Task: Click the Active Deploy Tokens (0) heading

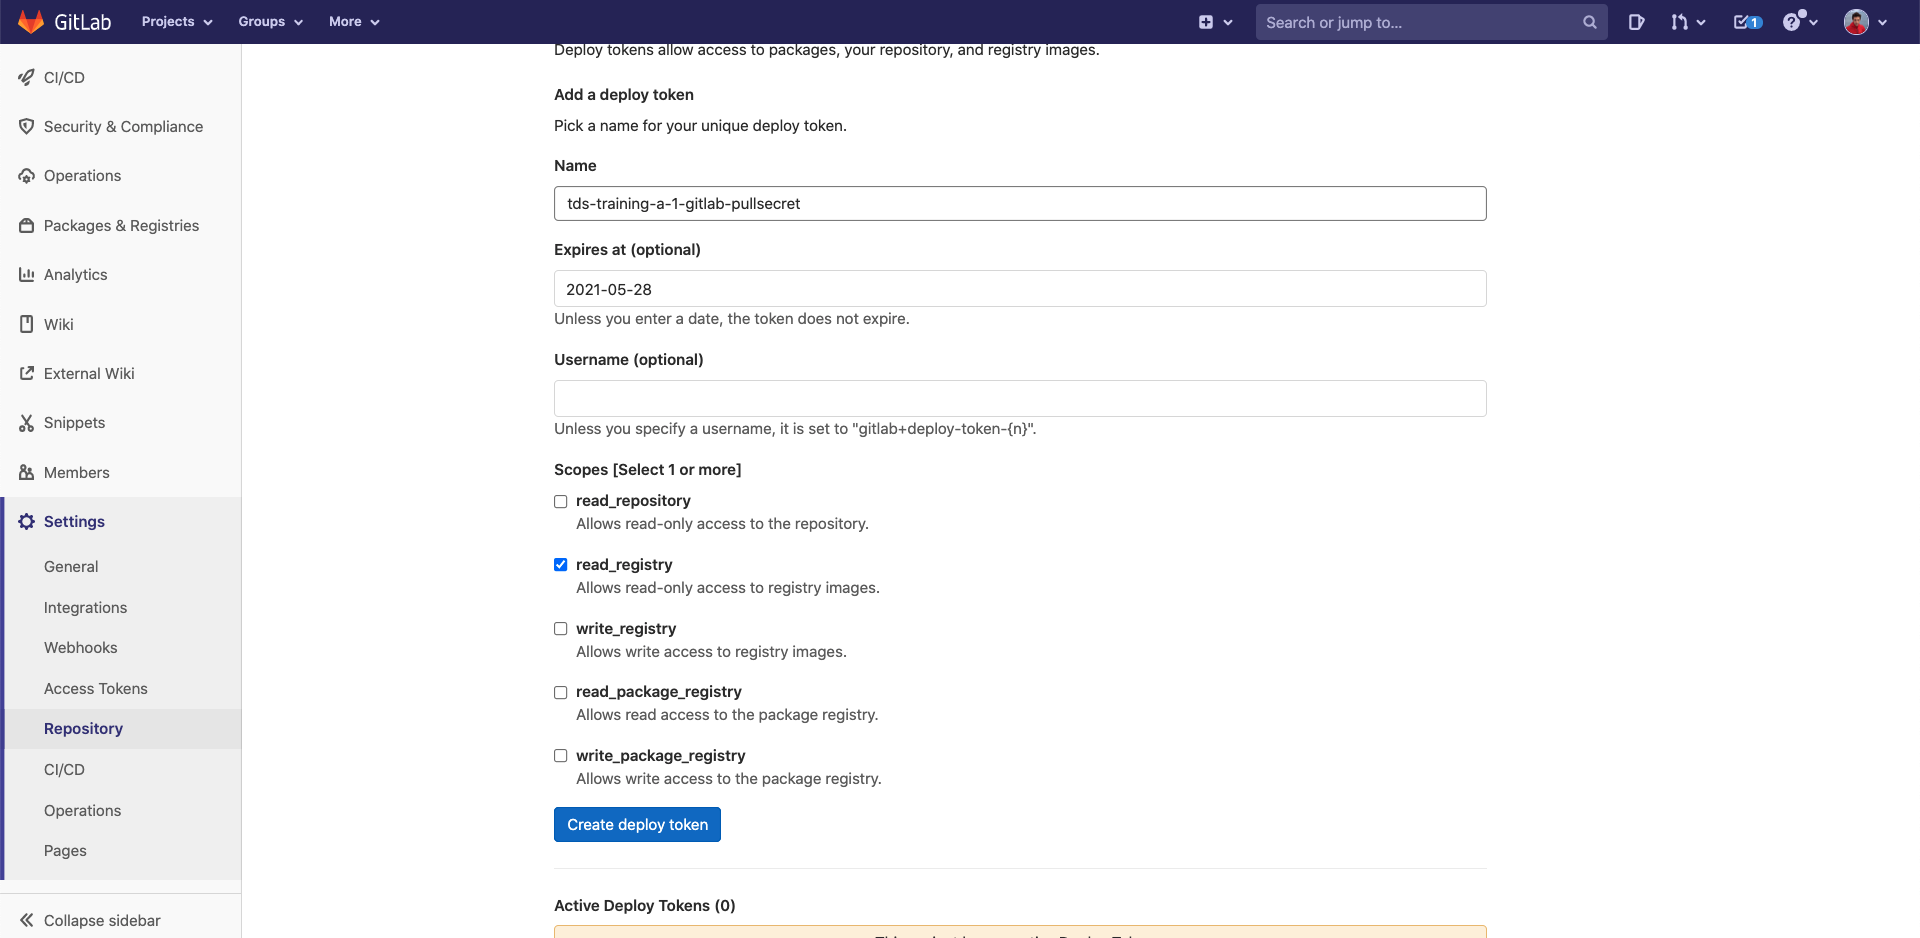Action: pyautogui.click(x=645, y=905)
